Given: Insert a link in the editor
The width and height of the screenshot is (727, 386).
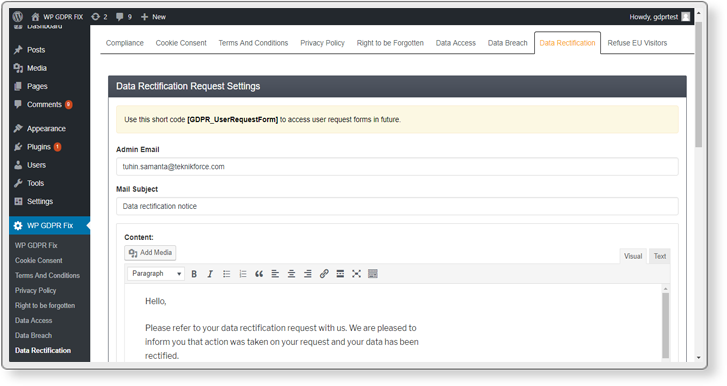Looking at the screenshot, I should [324, 274].
